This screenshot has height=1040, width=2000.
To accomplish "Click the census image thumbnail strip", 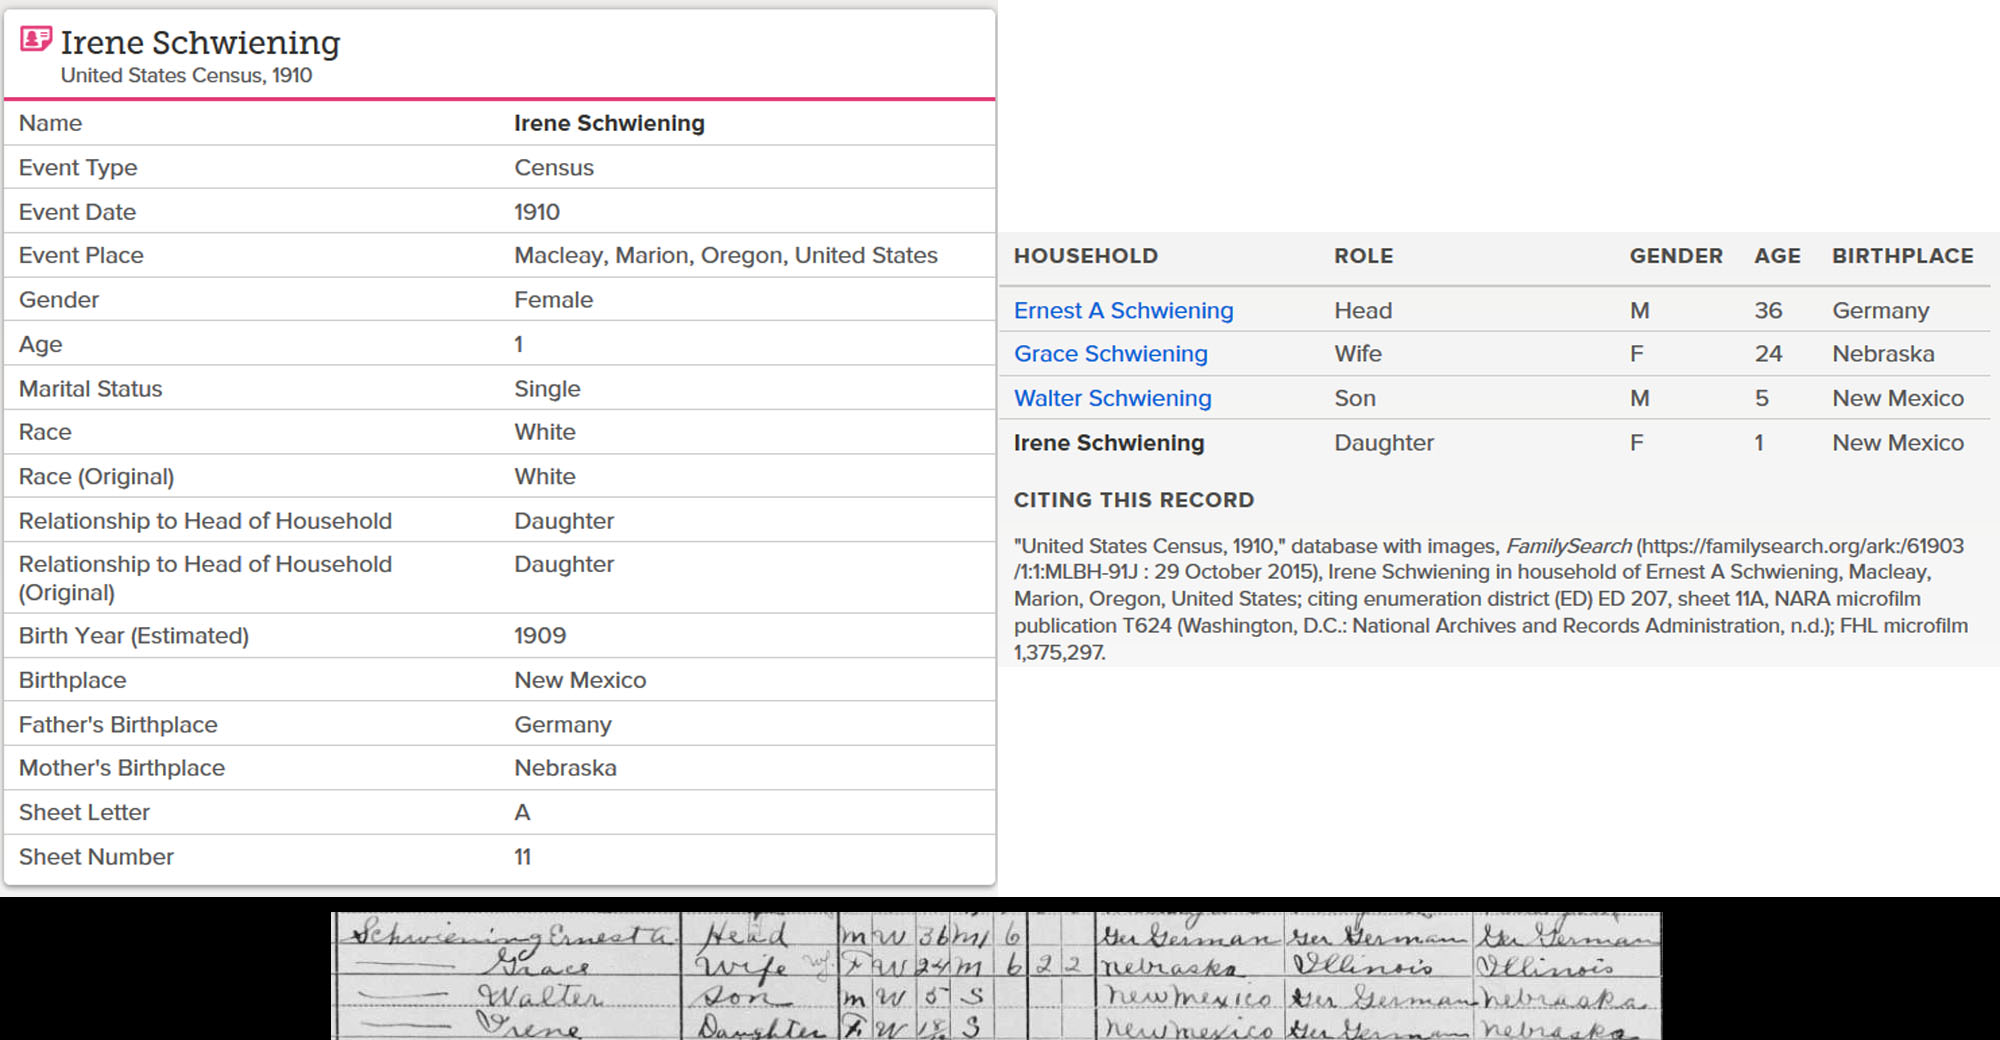I will [996, 975].
